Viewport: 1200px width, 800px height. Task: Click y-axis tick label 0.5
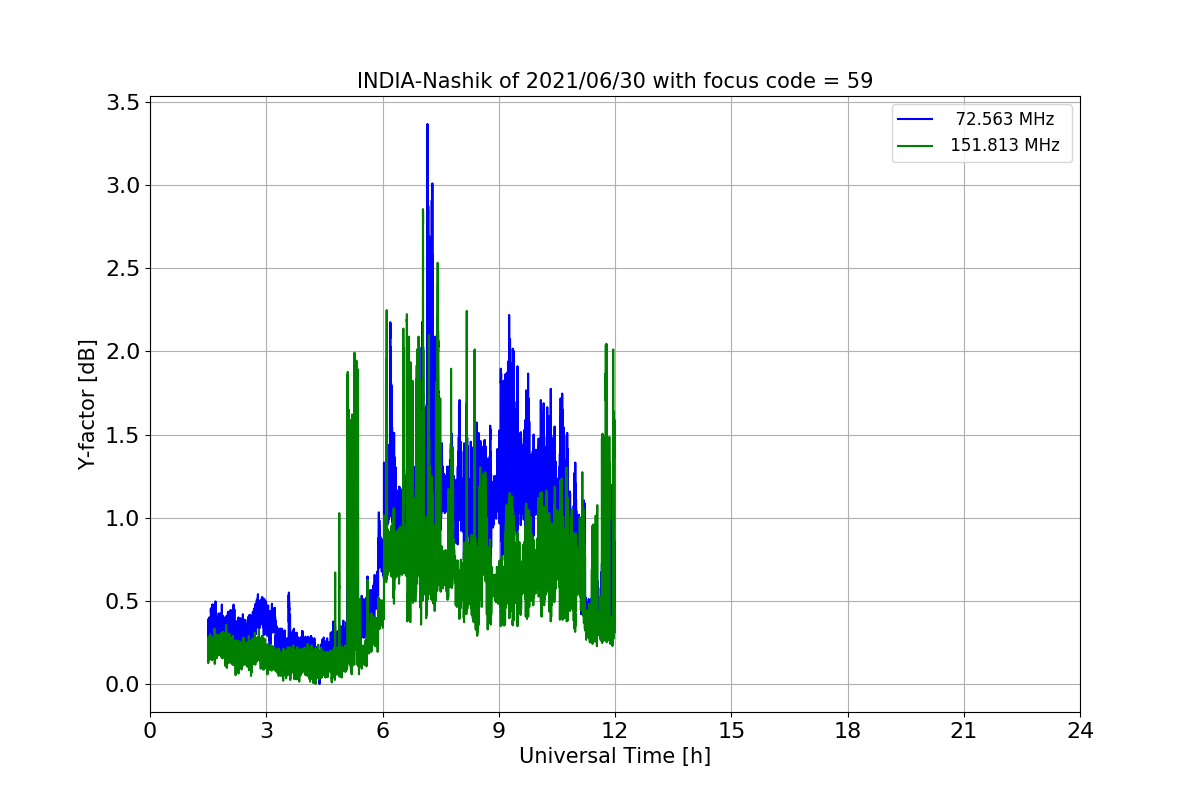point(123,601)
